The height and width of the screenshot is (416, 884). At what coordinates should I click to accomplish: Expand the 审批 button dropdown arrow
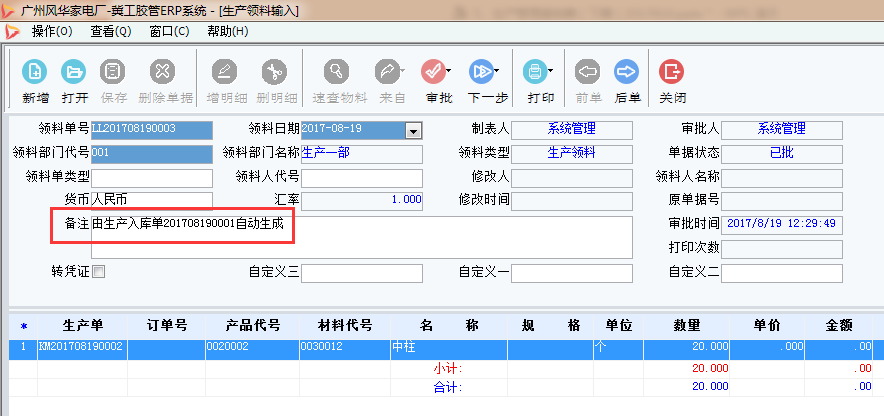449,72
